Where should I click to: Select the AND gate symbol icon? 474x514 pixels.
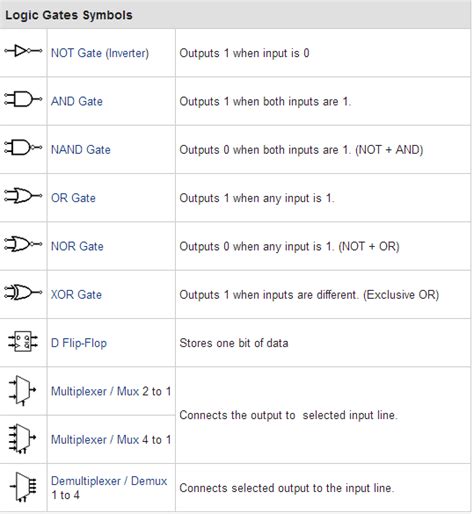(x=23, y=99)
